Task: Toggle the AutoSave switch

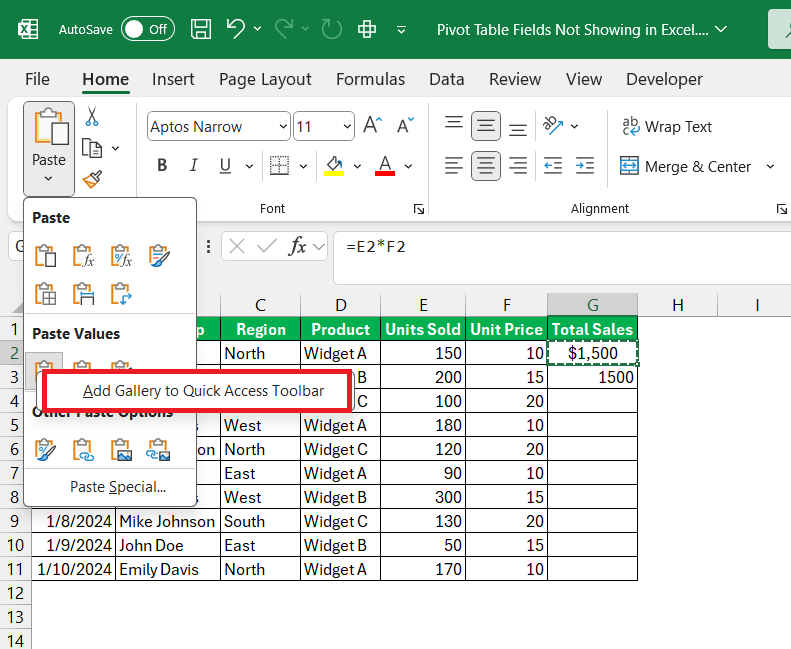Action: click(x=148, y=29)
